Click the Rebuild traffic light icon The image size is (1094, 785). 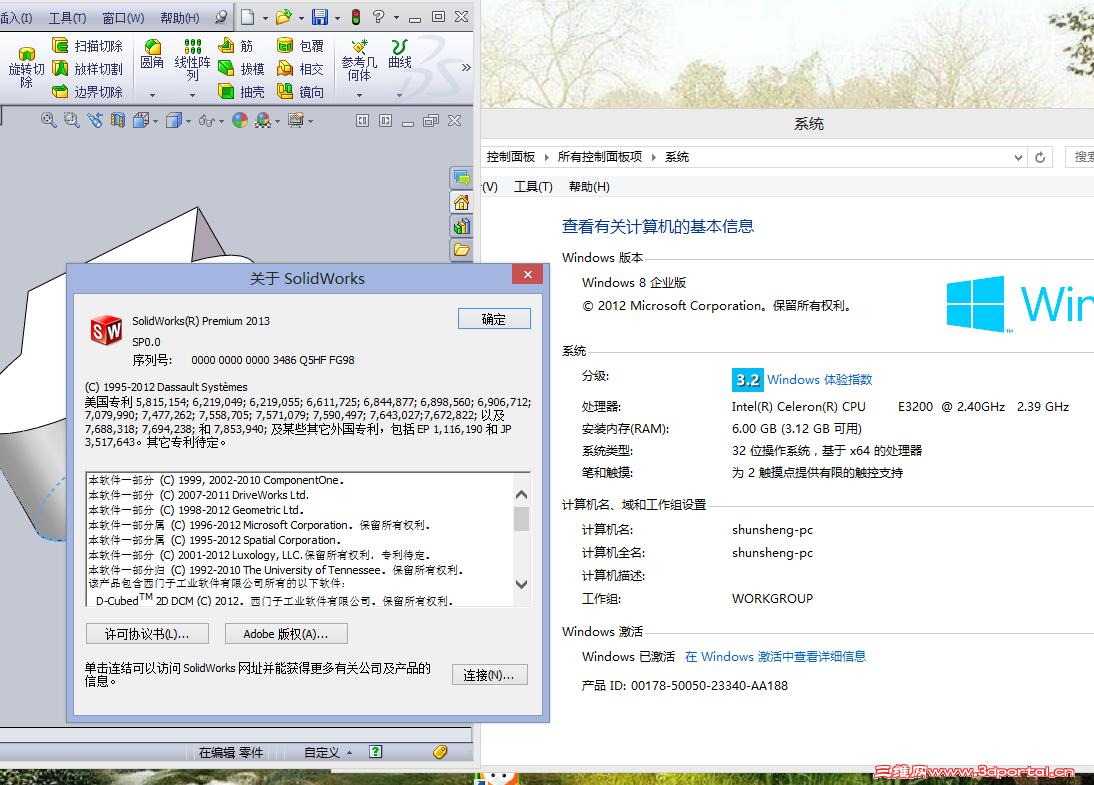point(356,17)
